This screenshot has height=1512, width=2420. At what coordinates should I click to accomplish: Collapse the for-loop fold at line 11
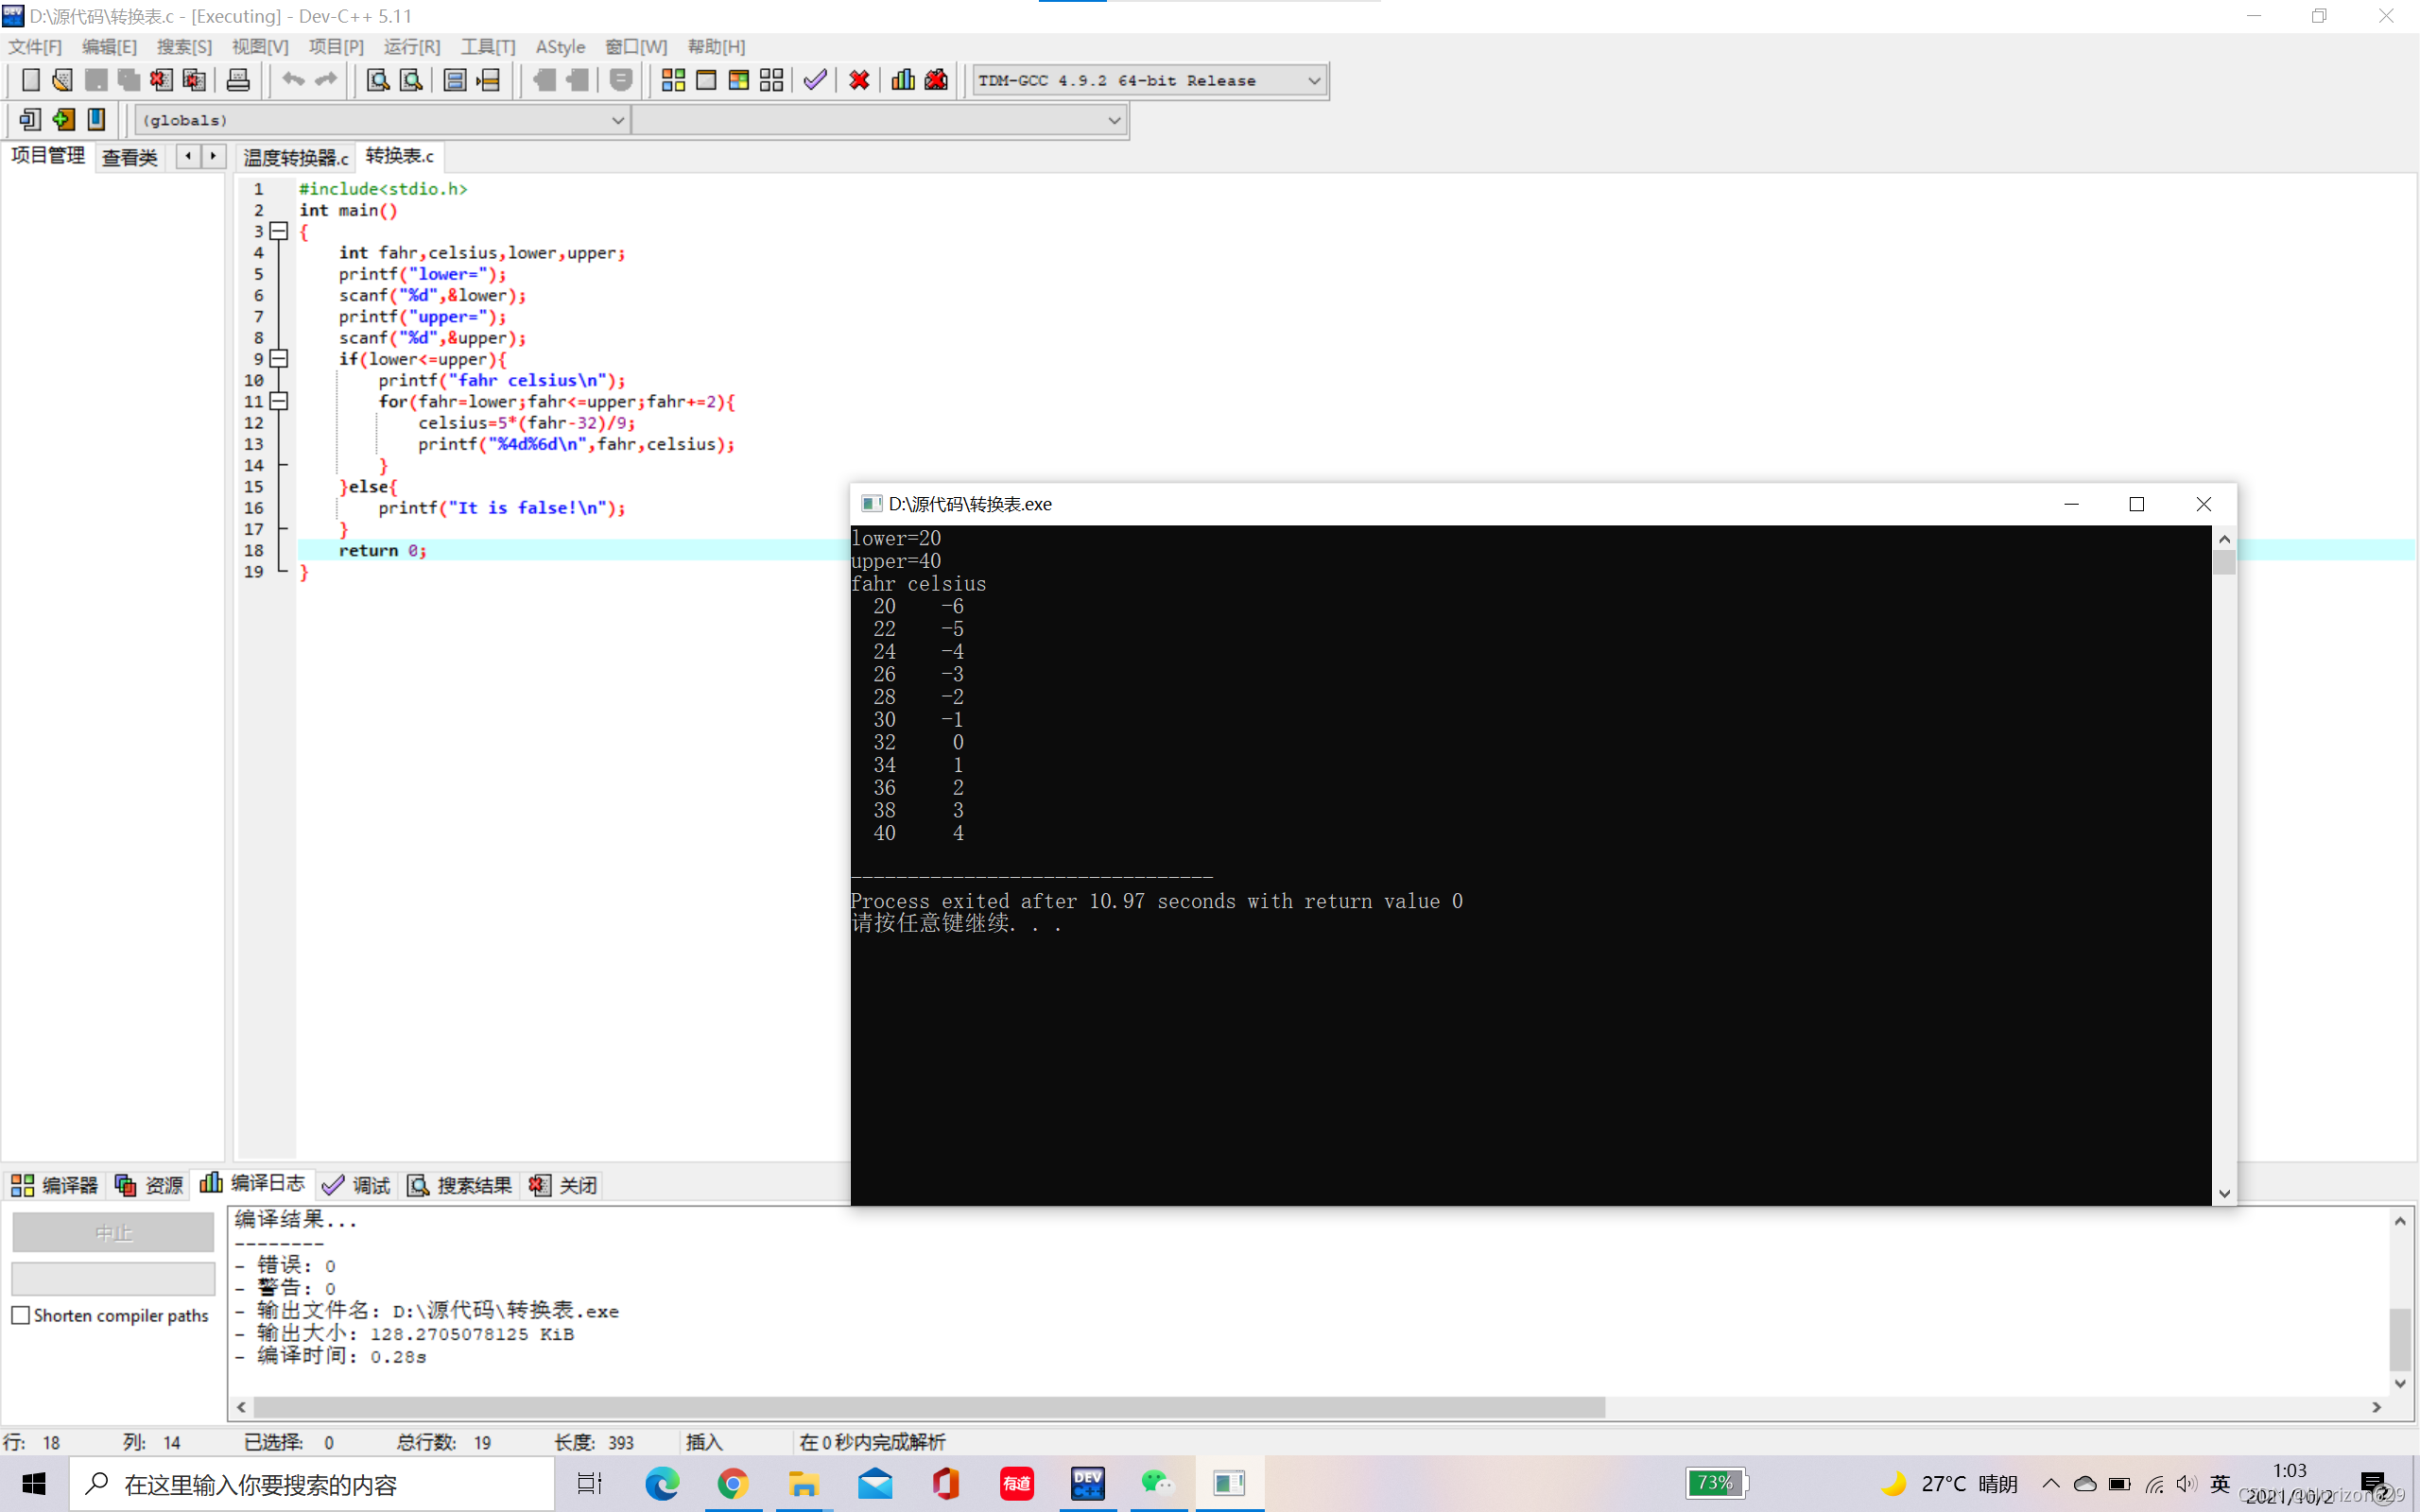coord(280,401)
